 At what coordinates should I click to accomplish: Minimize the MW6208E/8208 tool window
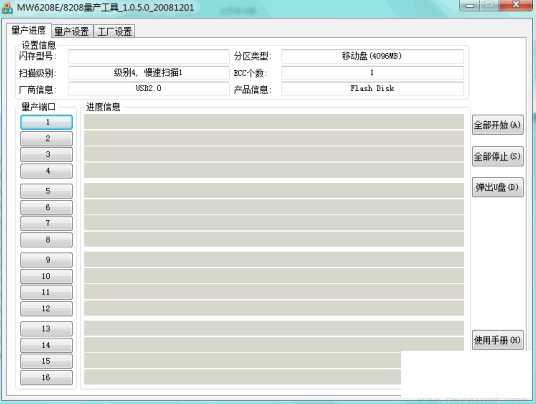coord(470,5)
